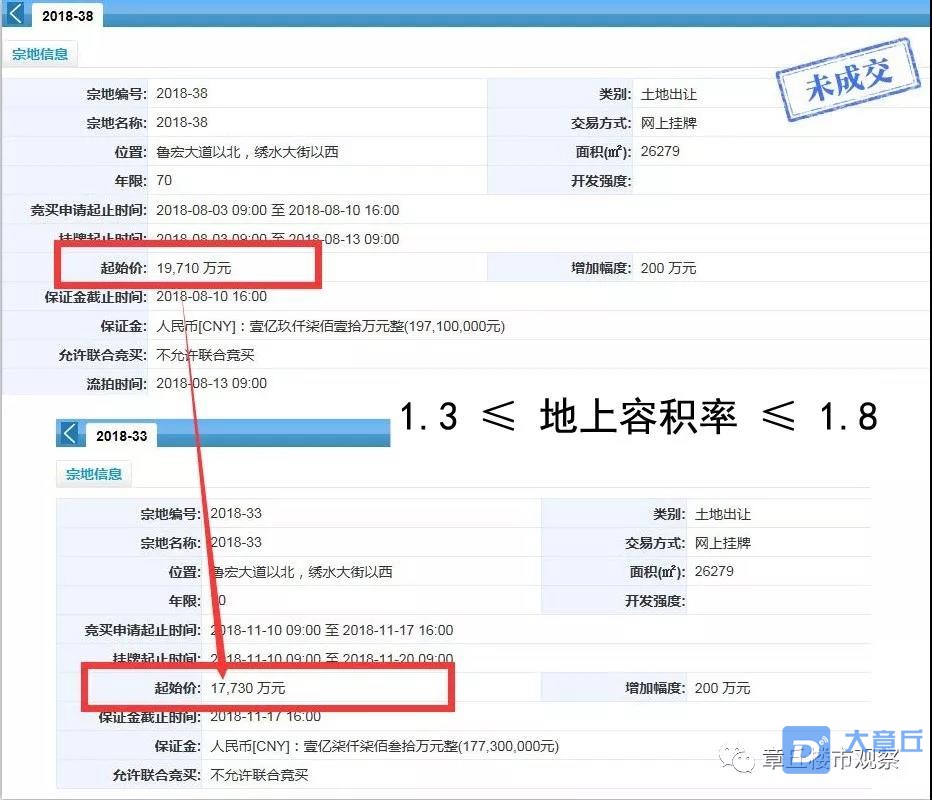Click the 年限 value 70
This screenshot has width=932, height=800.
(164, 180)
